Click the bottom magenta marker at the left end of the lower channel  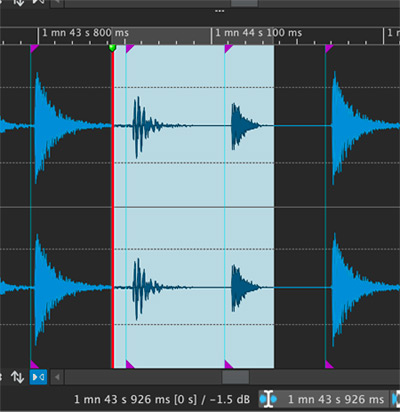click(34, 364)
